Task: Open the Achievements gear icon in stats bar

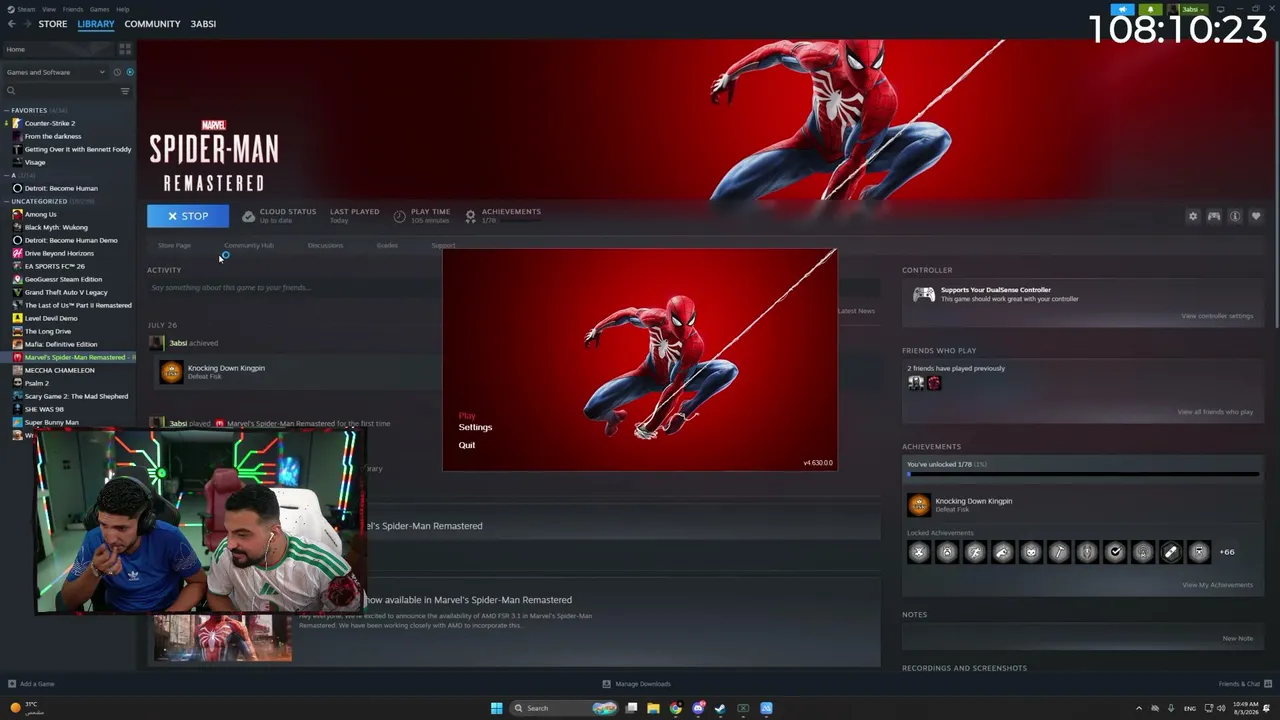Action: [470, 216]
